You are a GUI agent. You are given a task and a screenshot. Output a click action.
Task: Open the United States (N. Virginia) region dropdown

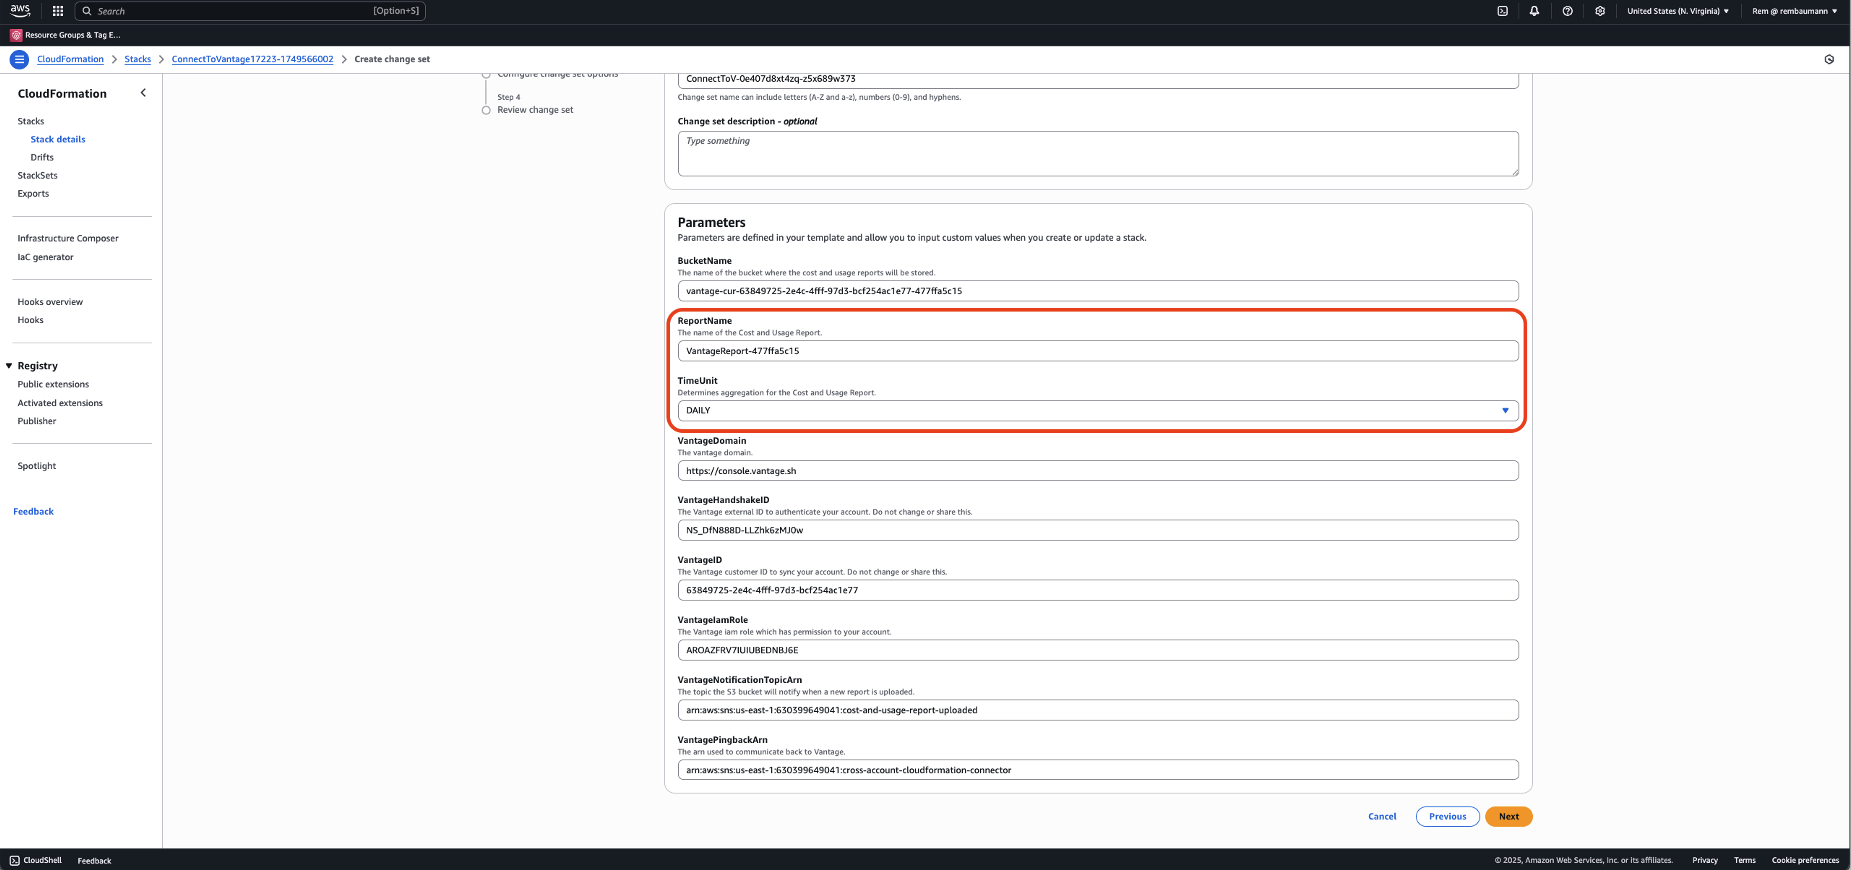coord(1678,11)
